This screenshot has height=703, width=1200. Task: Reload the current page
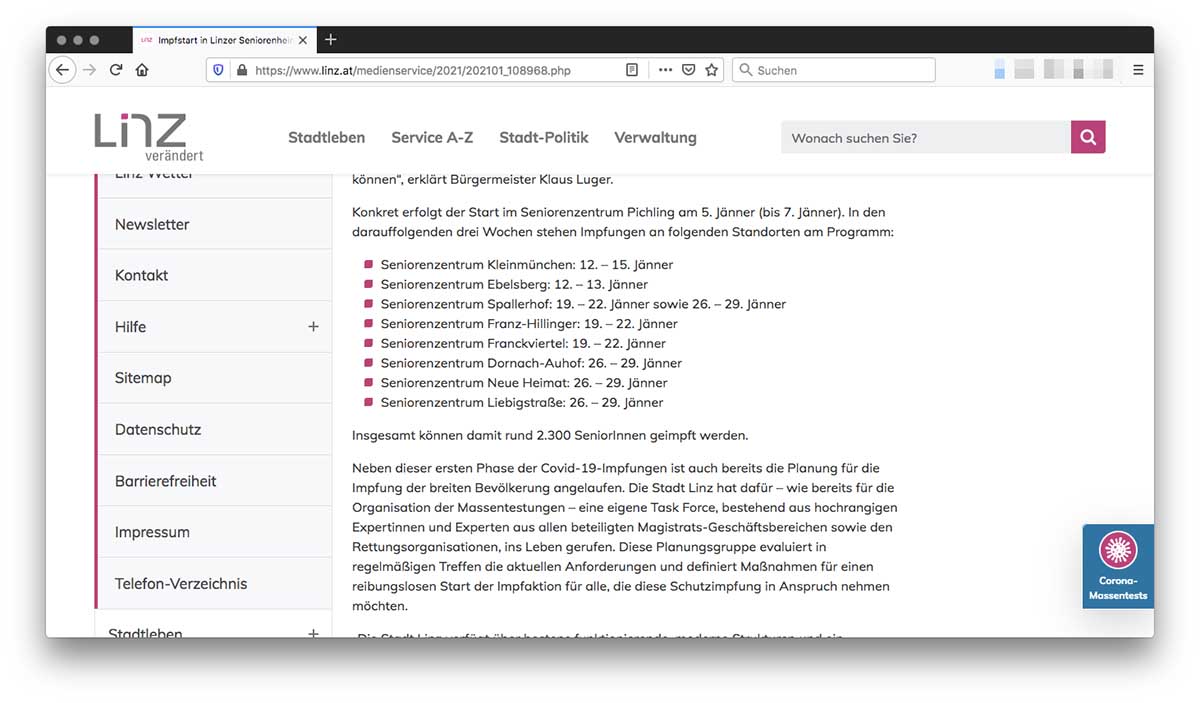(x=116, y=70)
